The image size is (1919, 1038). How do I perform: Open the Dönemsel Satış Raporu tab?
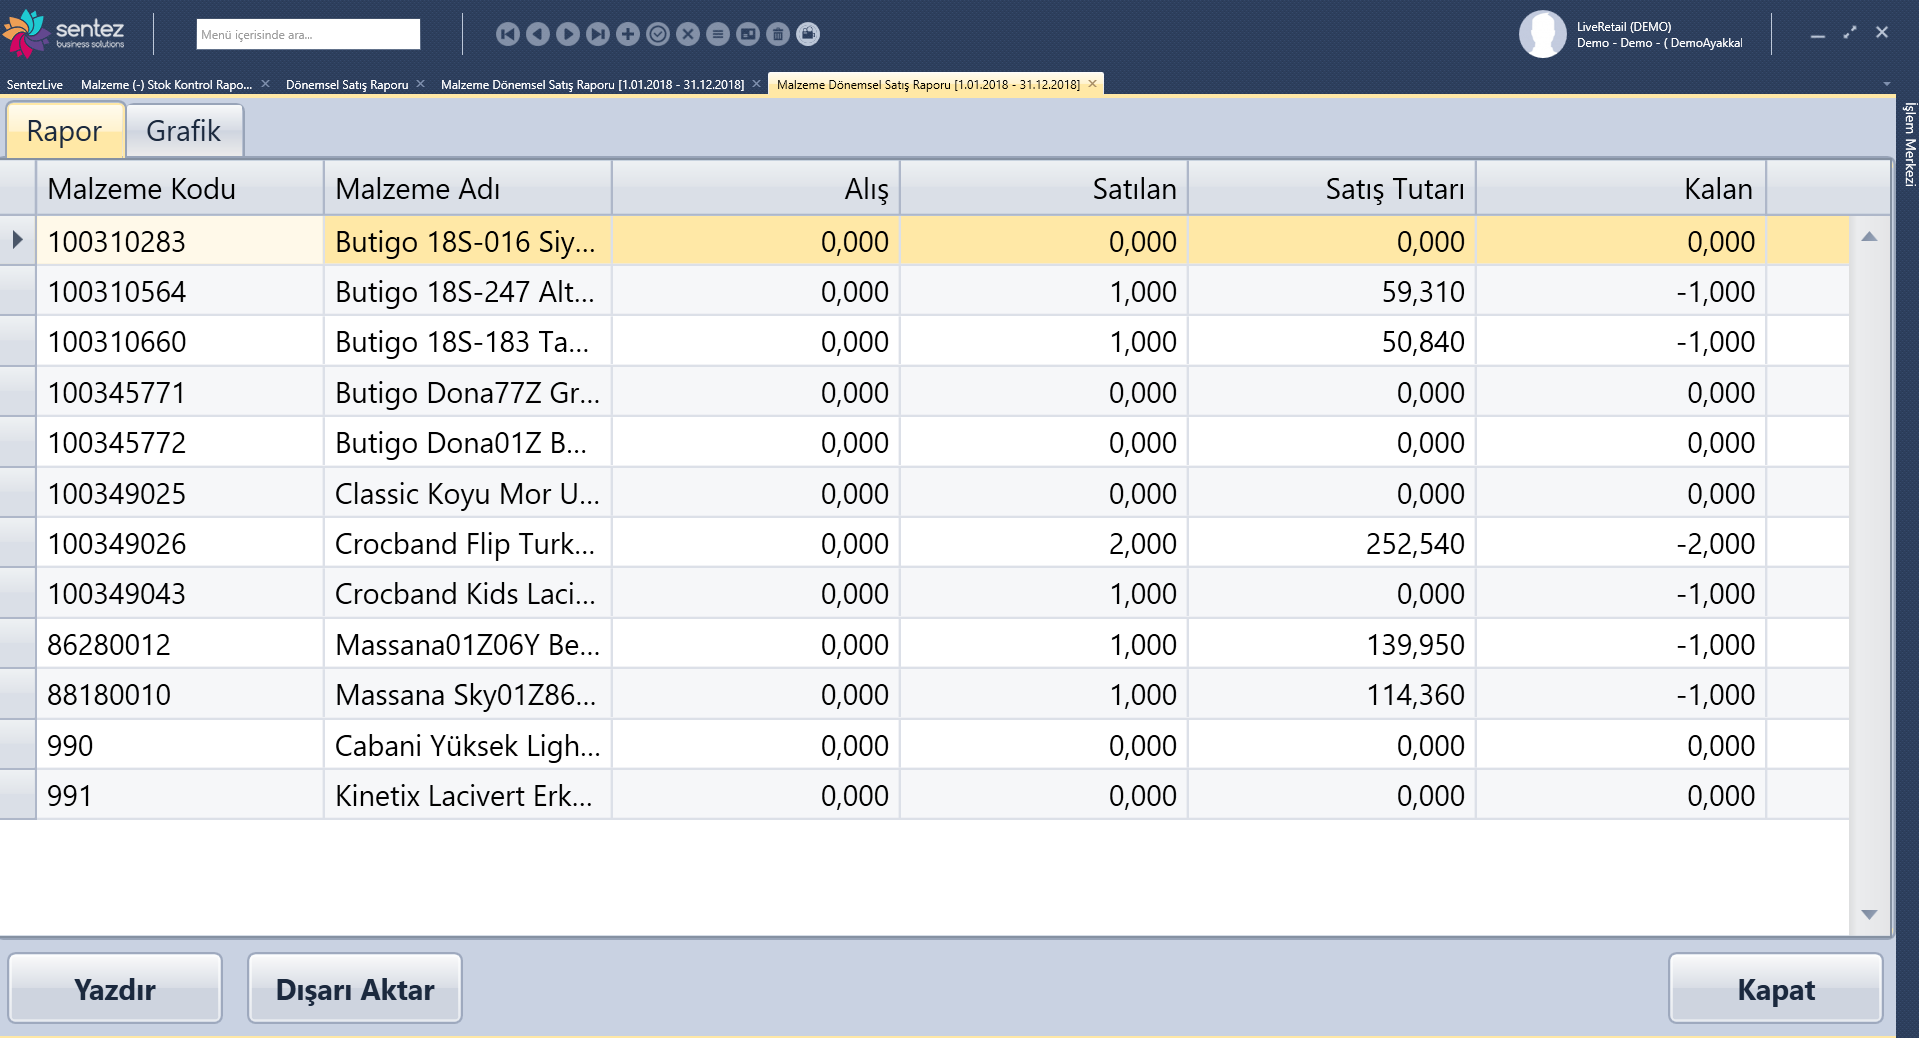[347, 85]
